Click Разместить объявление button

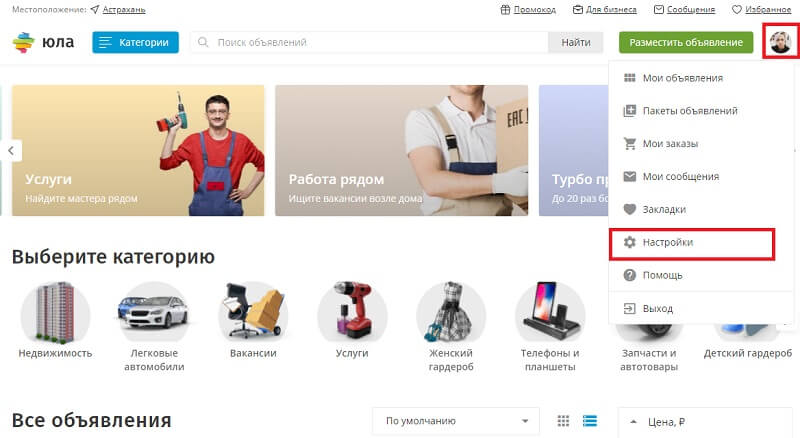[x=686, y=42]
